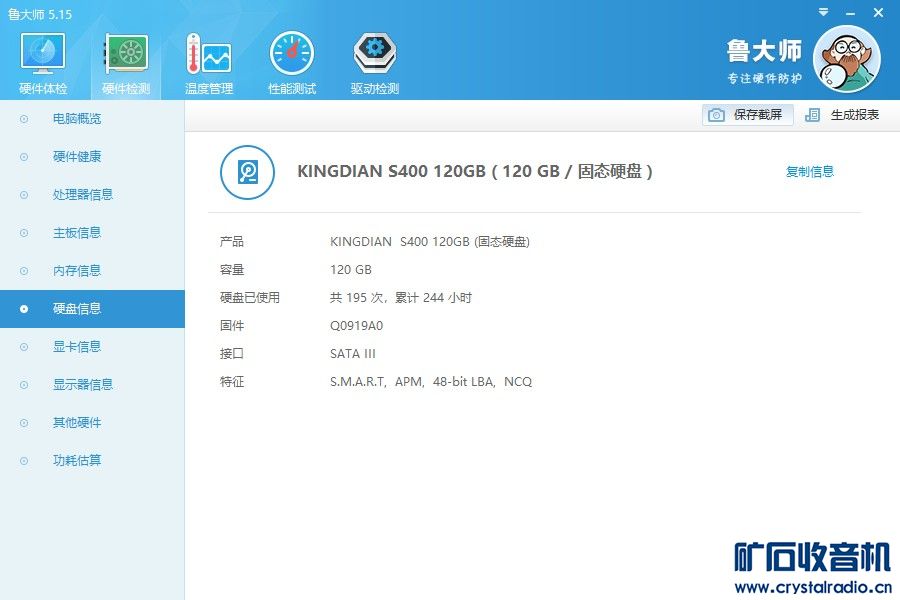900x600 pixels.
Task: Click the 固件 field label
Action: [x=232, y=326]
